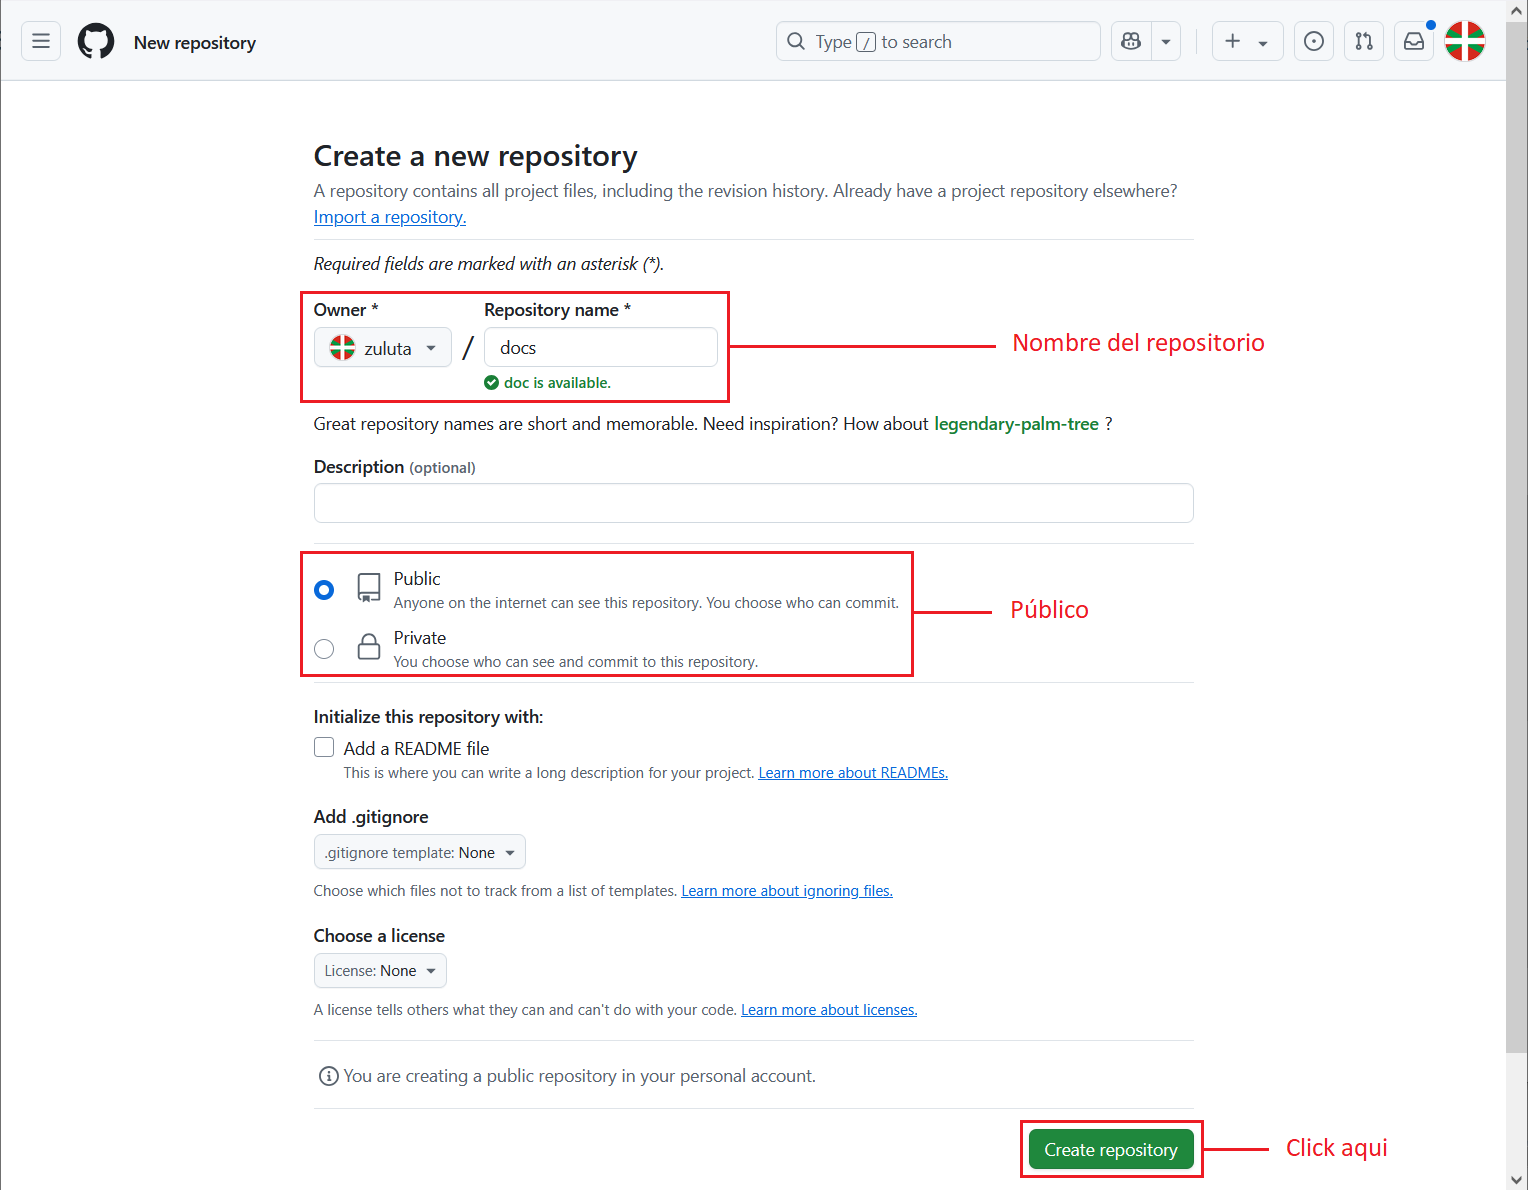
Task: Expand the License None dropdown
Action: (380, 971)
